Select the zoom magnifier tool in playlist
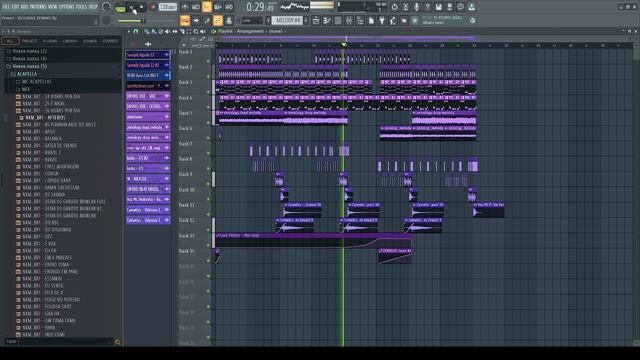The height and width of the screenshot is (360, 640). (x=196, y=31)
